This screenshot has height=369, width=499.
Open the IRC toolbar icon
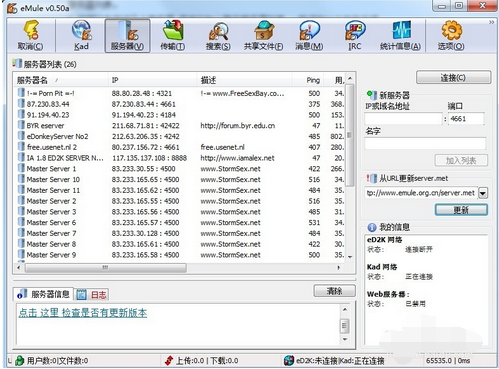[355, 31]
